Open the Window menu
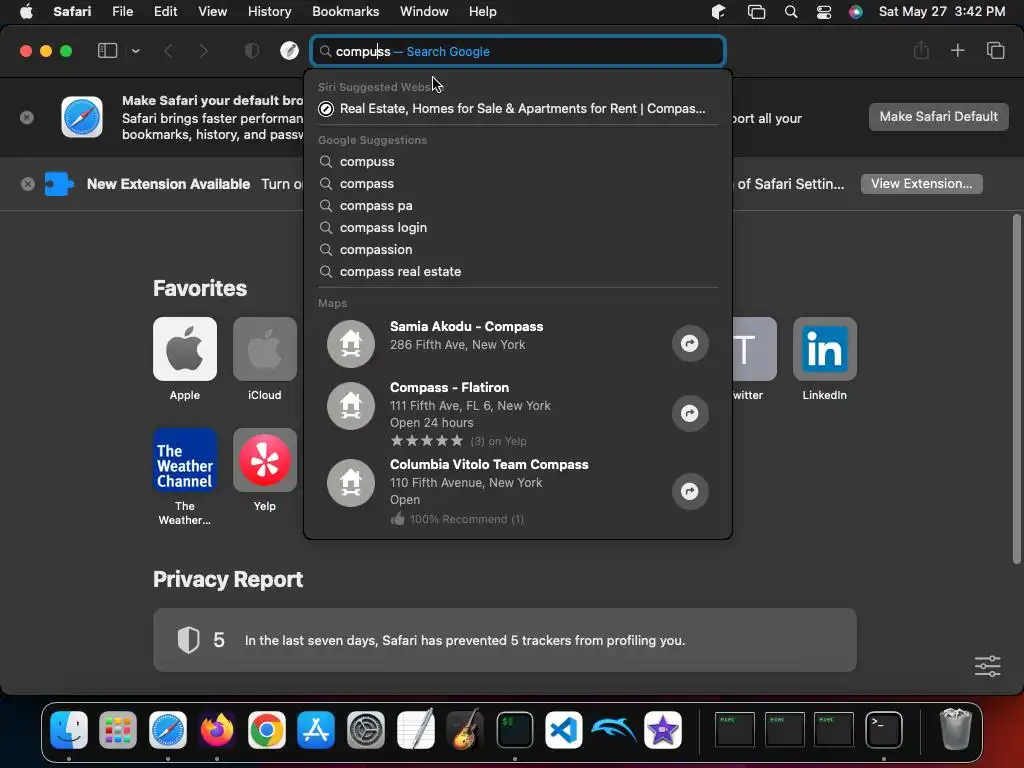 (424, 11)
